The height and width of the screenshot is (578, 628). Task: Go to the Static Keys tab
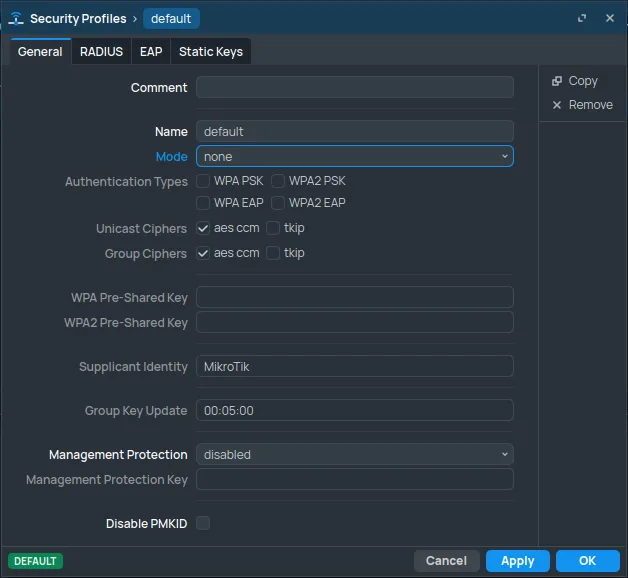210,52
